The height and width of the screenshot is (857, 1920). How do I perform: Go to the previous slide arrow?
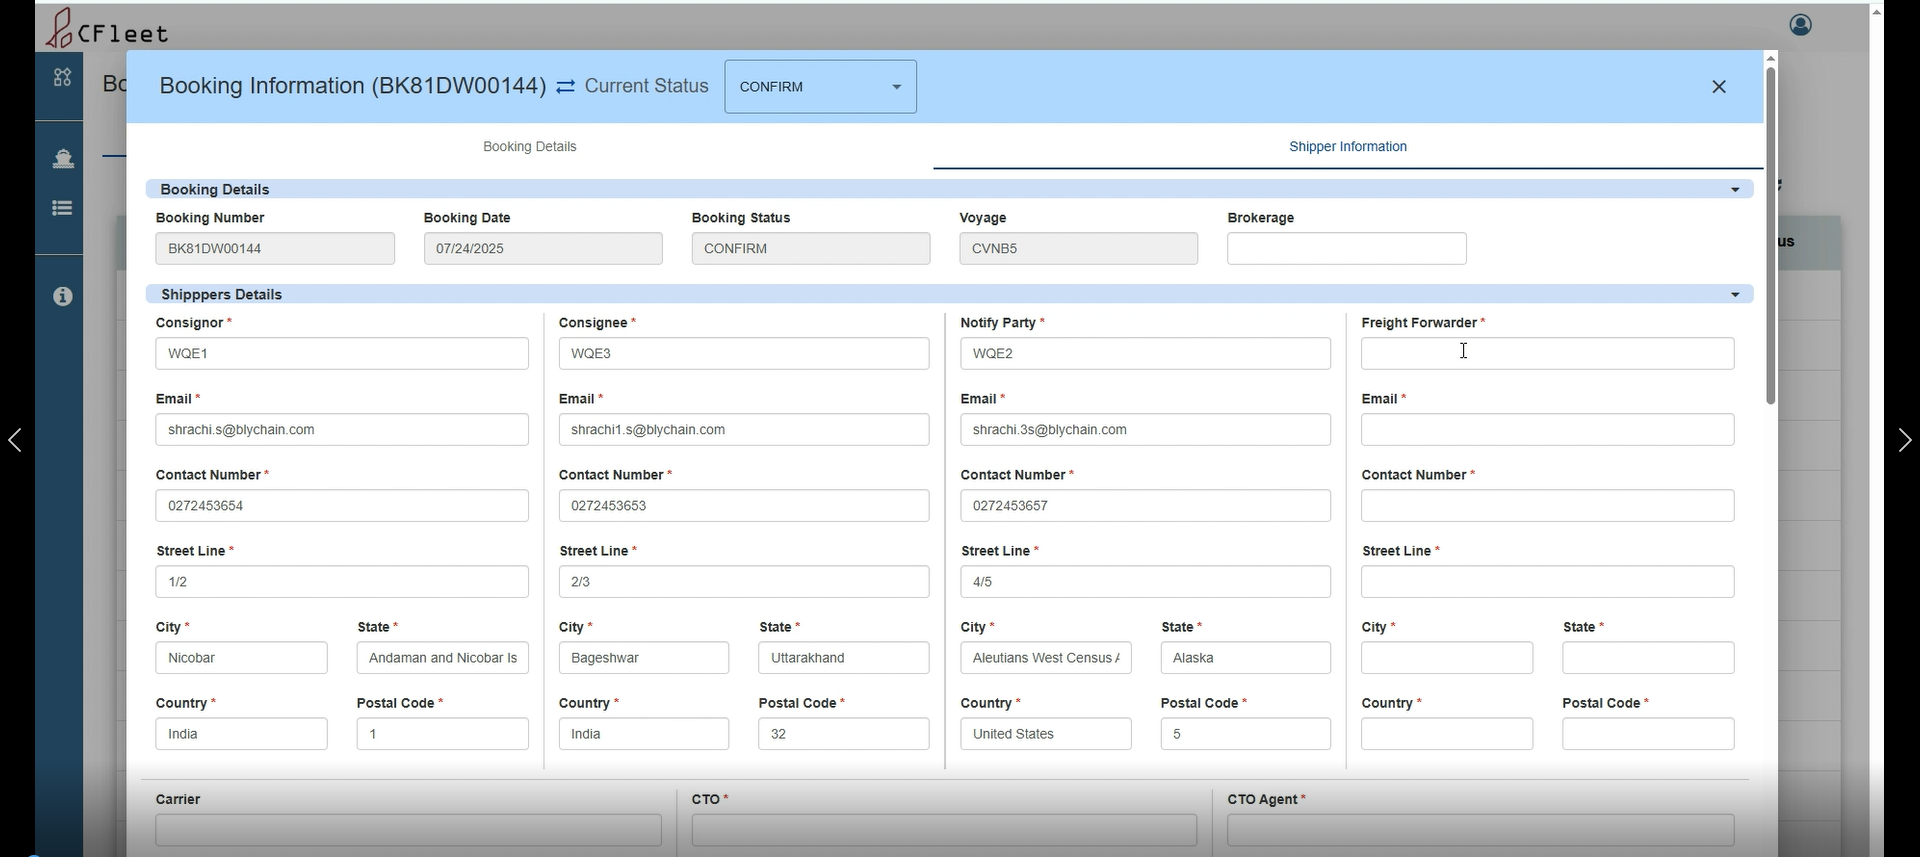pos(15,440)
